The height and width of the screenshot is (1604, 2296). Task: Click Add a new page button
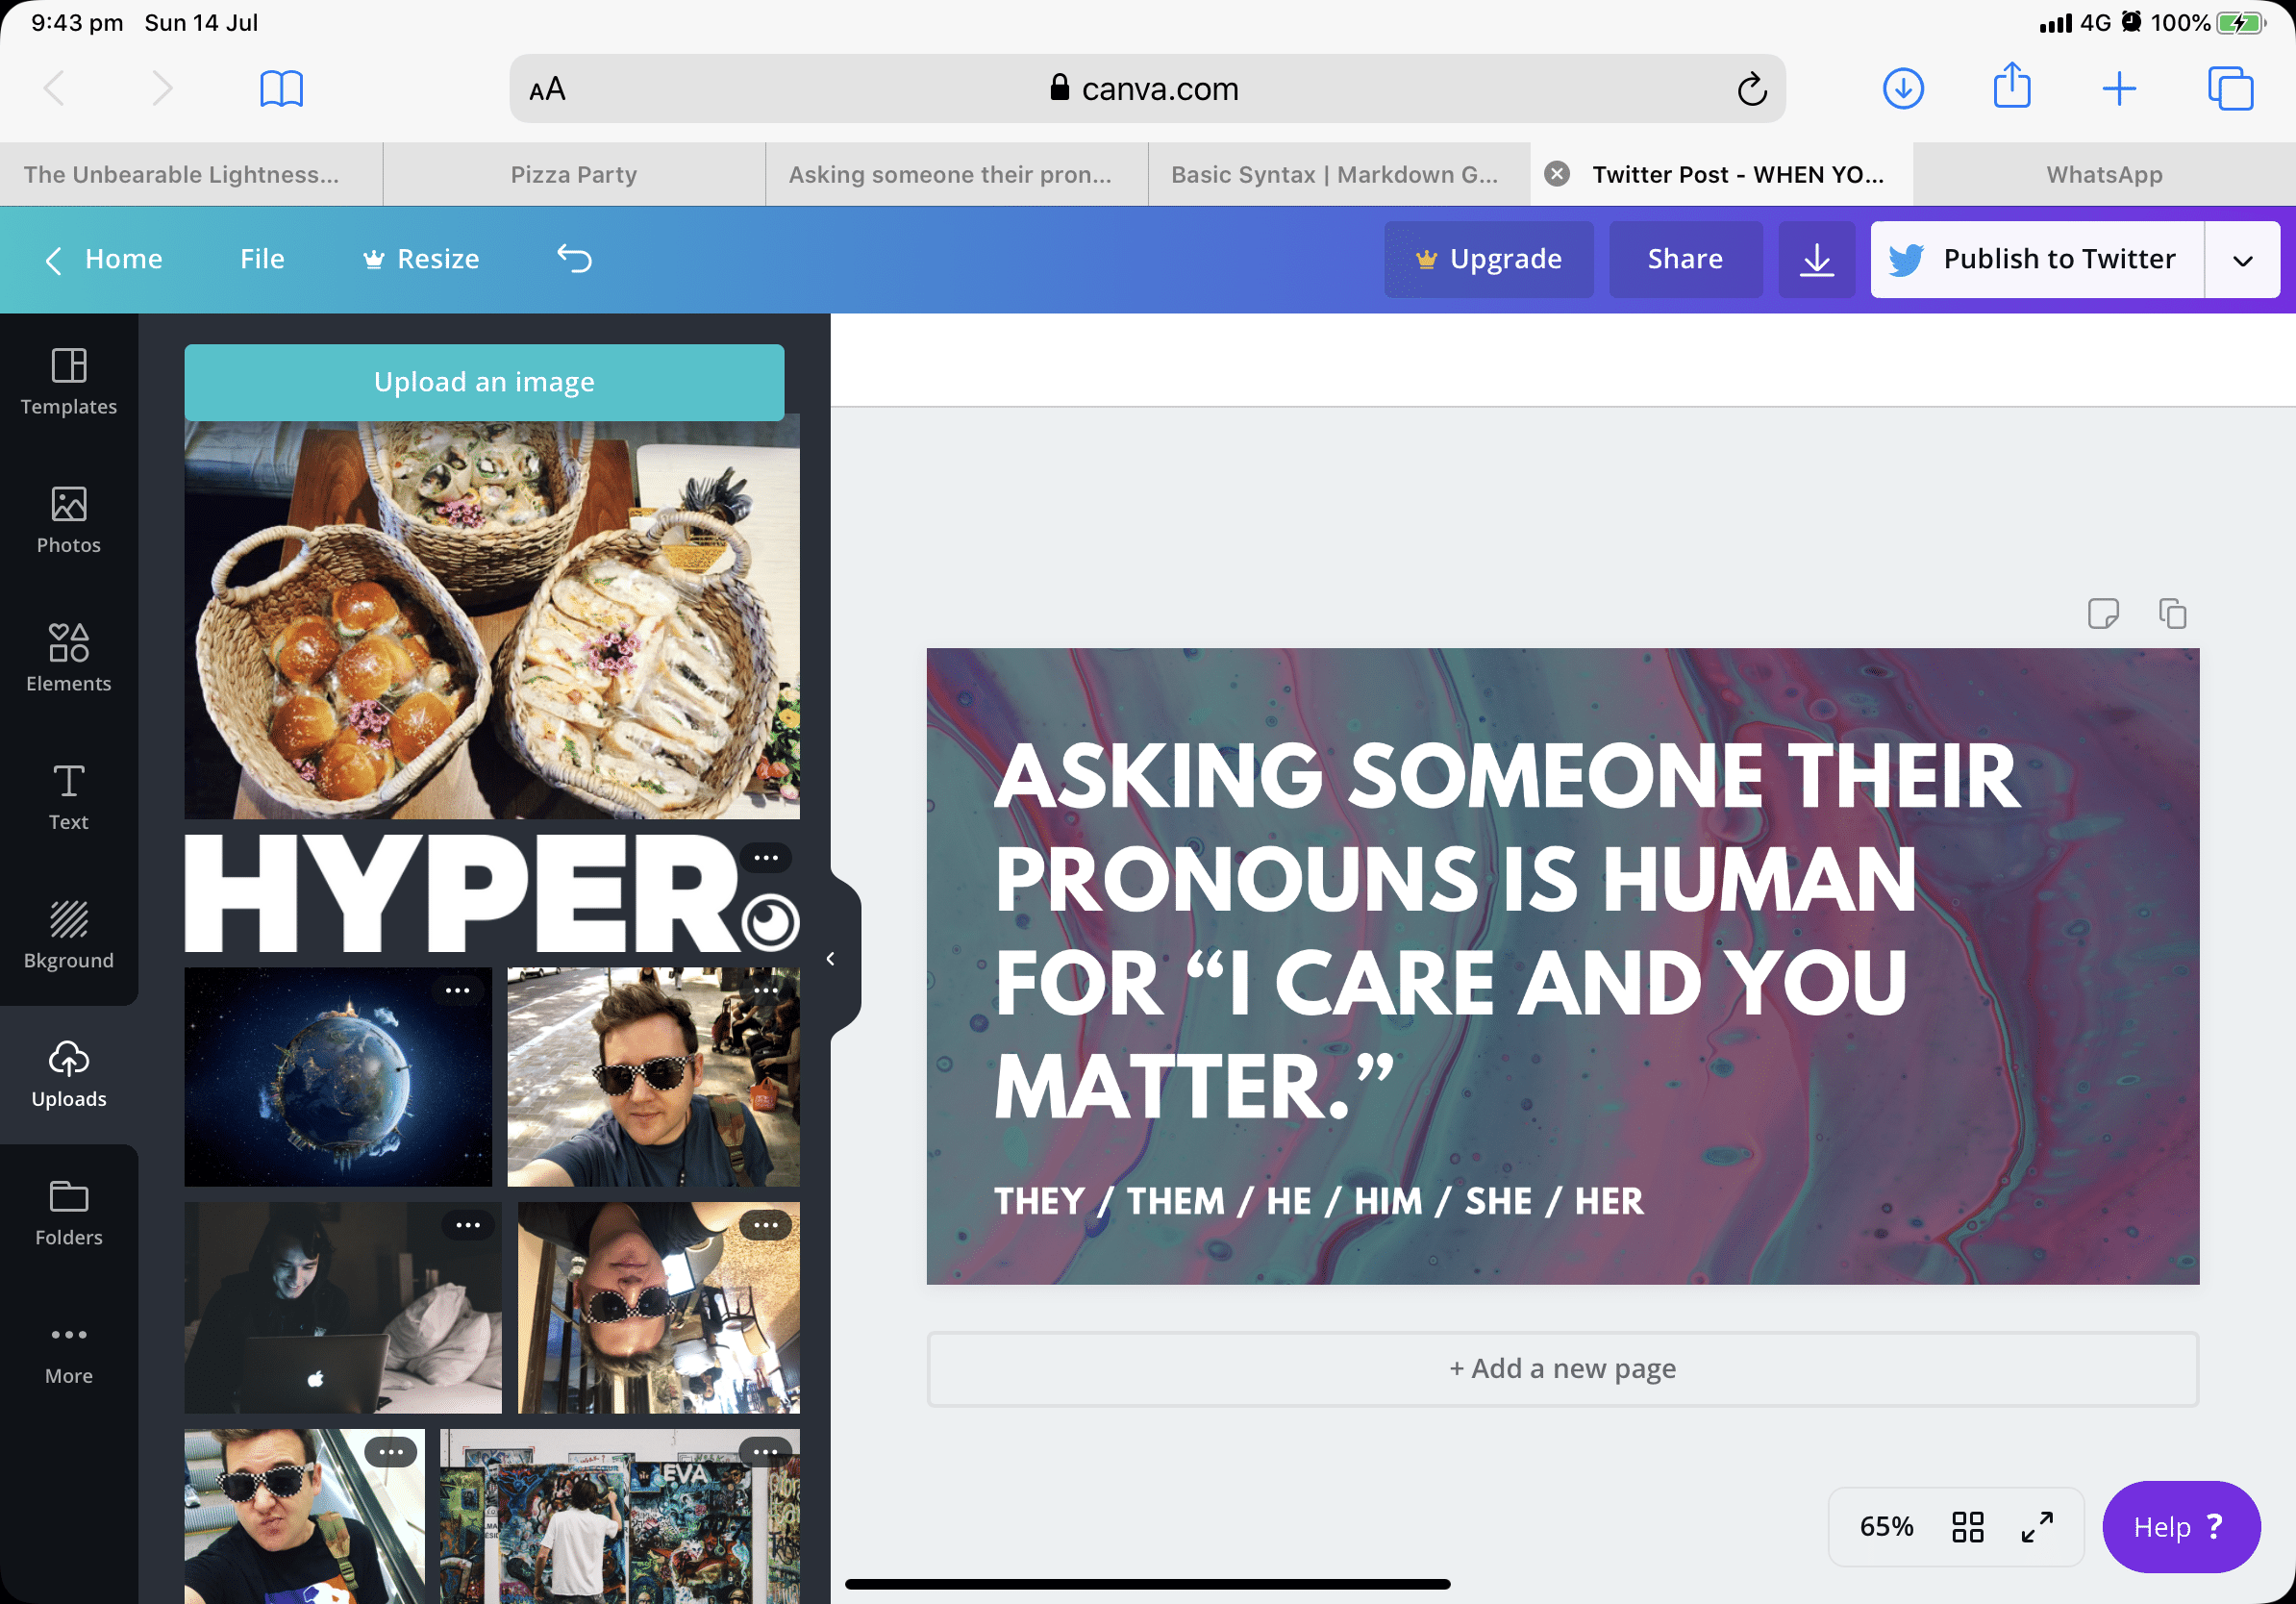click(1561, 1368)
